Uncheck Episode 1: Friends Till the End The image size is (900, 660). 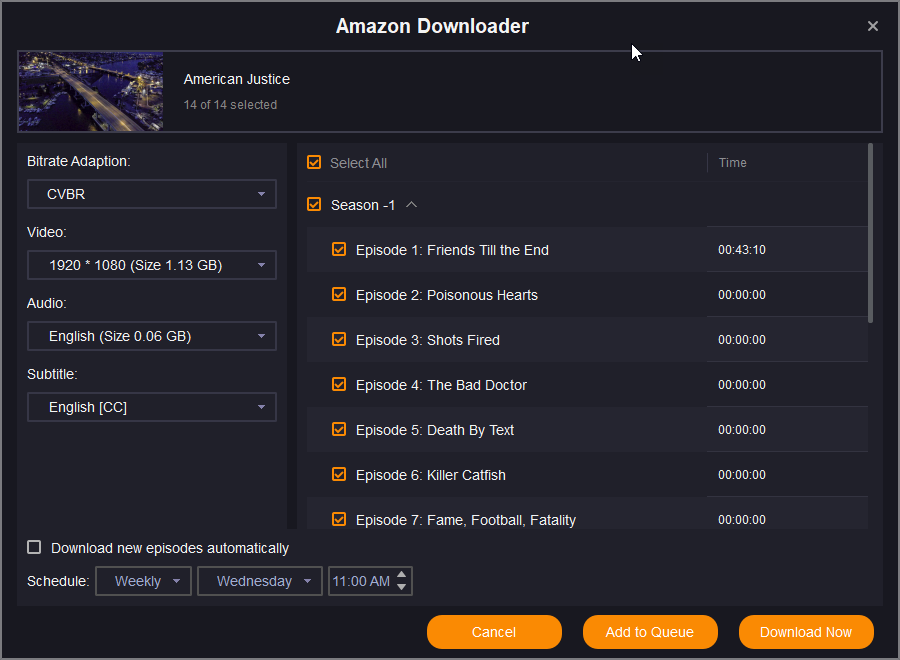coord(339,249)
